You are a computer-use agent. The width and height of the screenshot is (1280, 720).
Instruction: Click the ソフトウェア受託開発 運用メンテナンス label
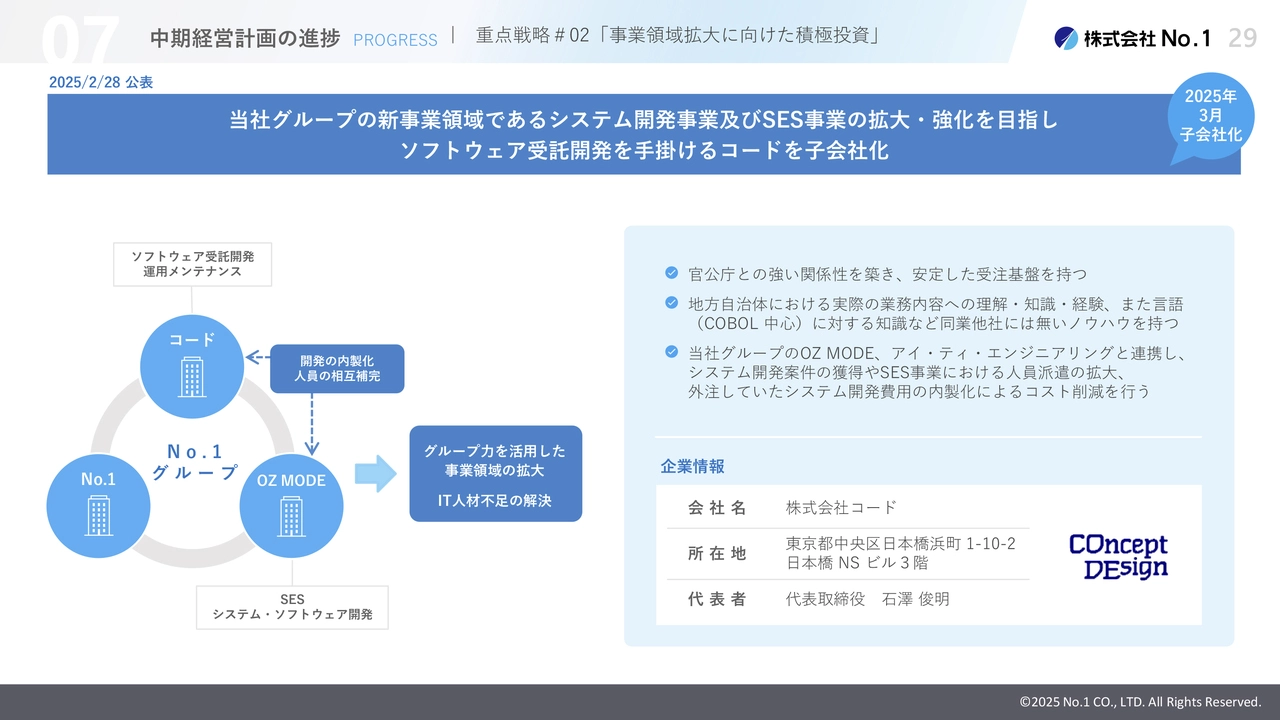[193, 264]
